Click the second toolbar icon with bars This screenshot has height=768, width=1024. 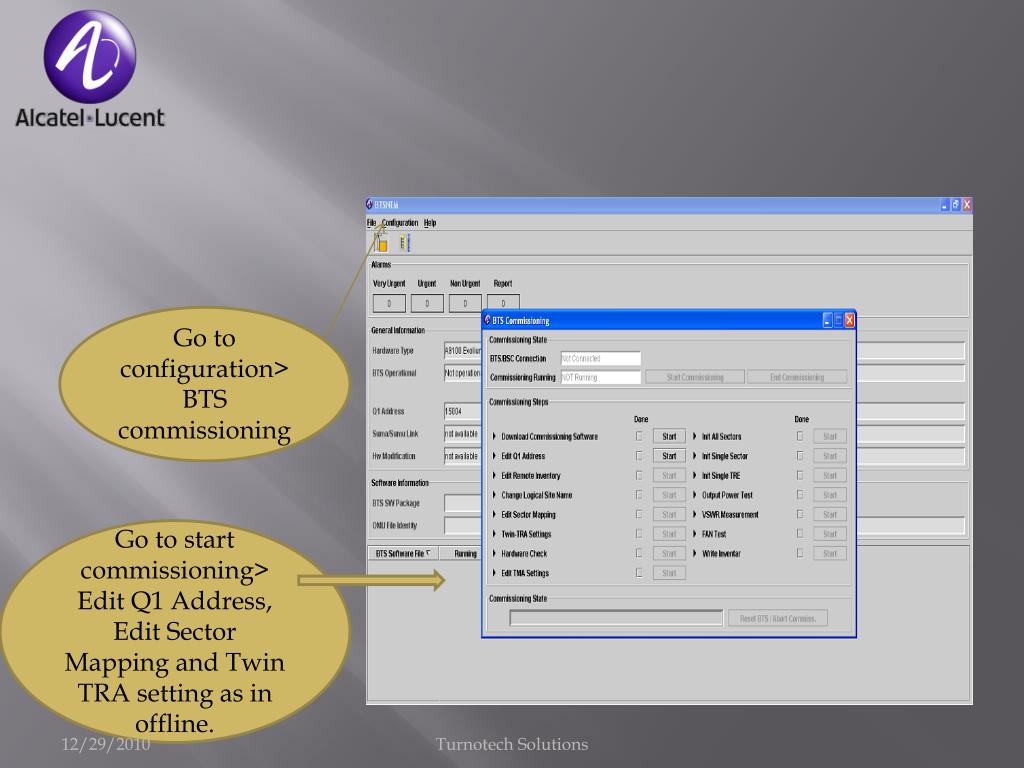pos(404,243)
